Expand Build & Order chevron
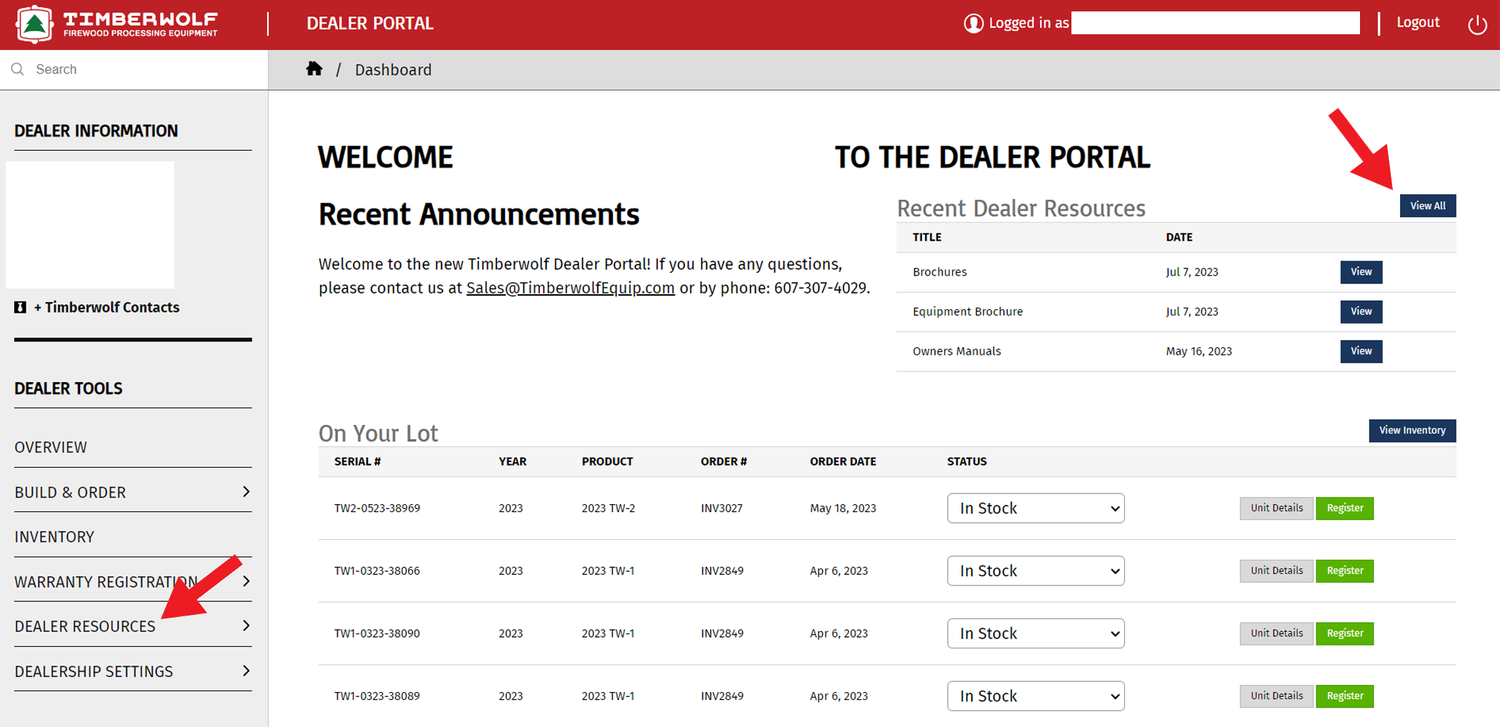 tap(245, 492)
